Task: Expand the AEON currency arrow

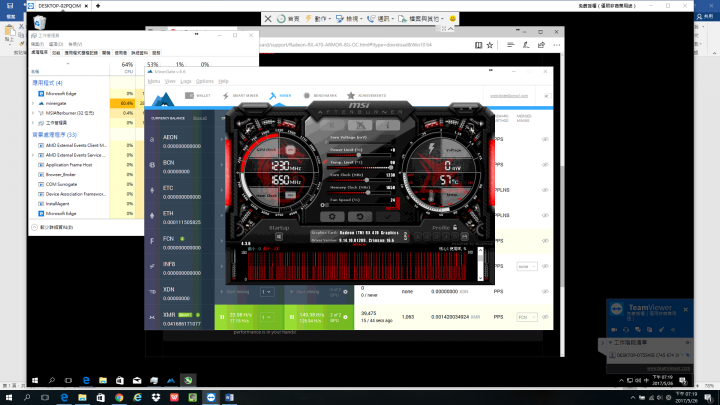Action: 222,140
